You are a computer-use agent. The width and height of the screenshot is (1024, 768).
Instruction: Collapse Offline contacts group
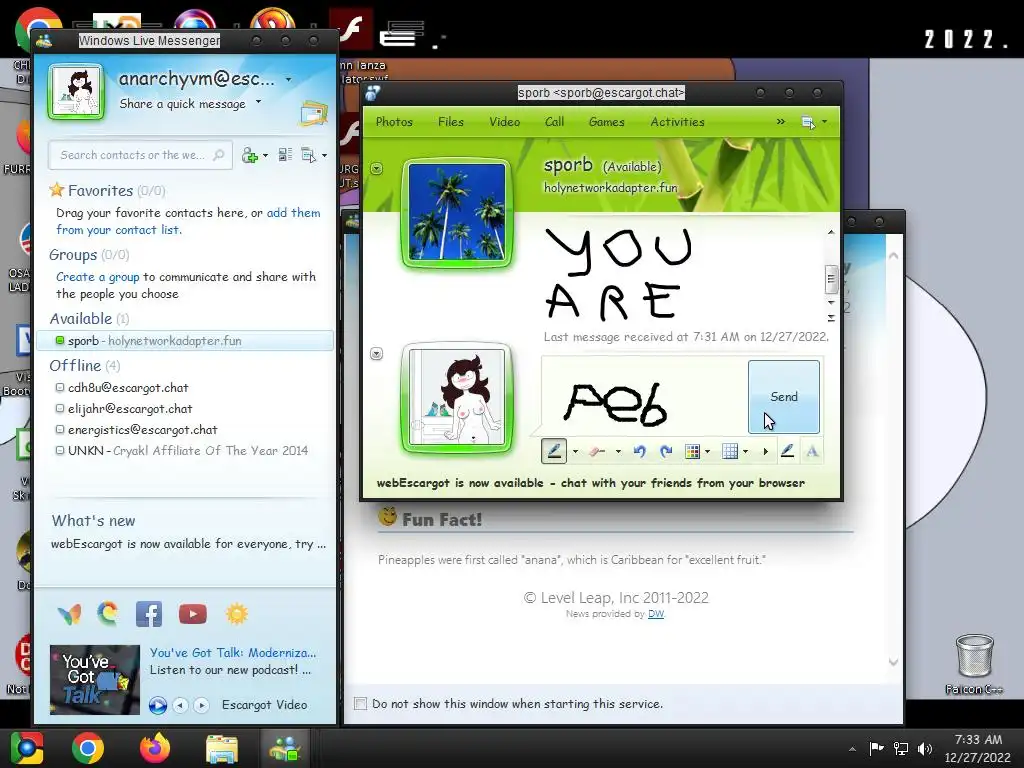[x=85, y=366]
